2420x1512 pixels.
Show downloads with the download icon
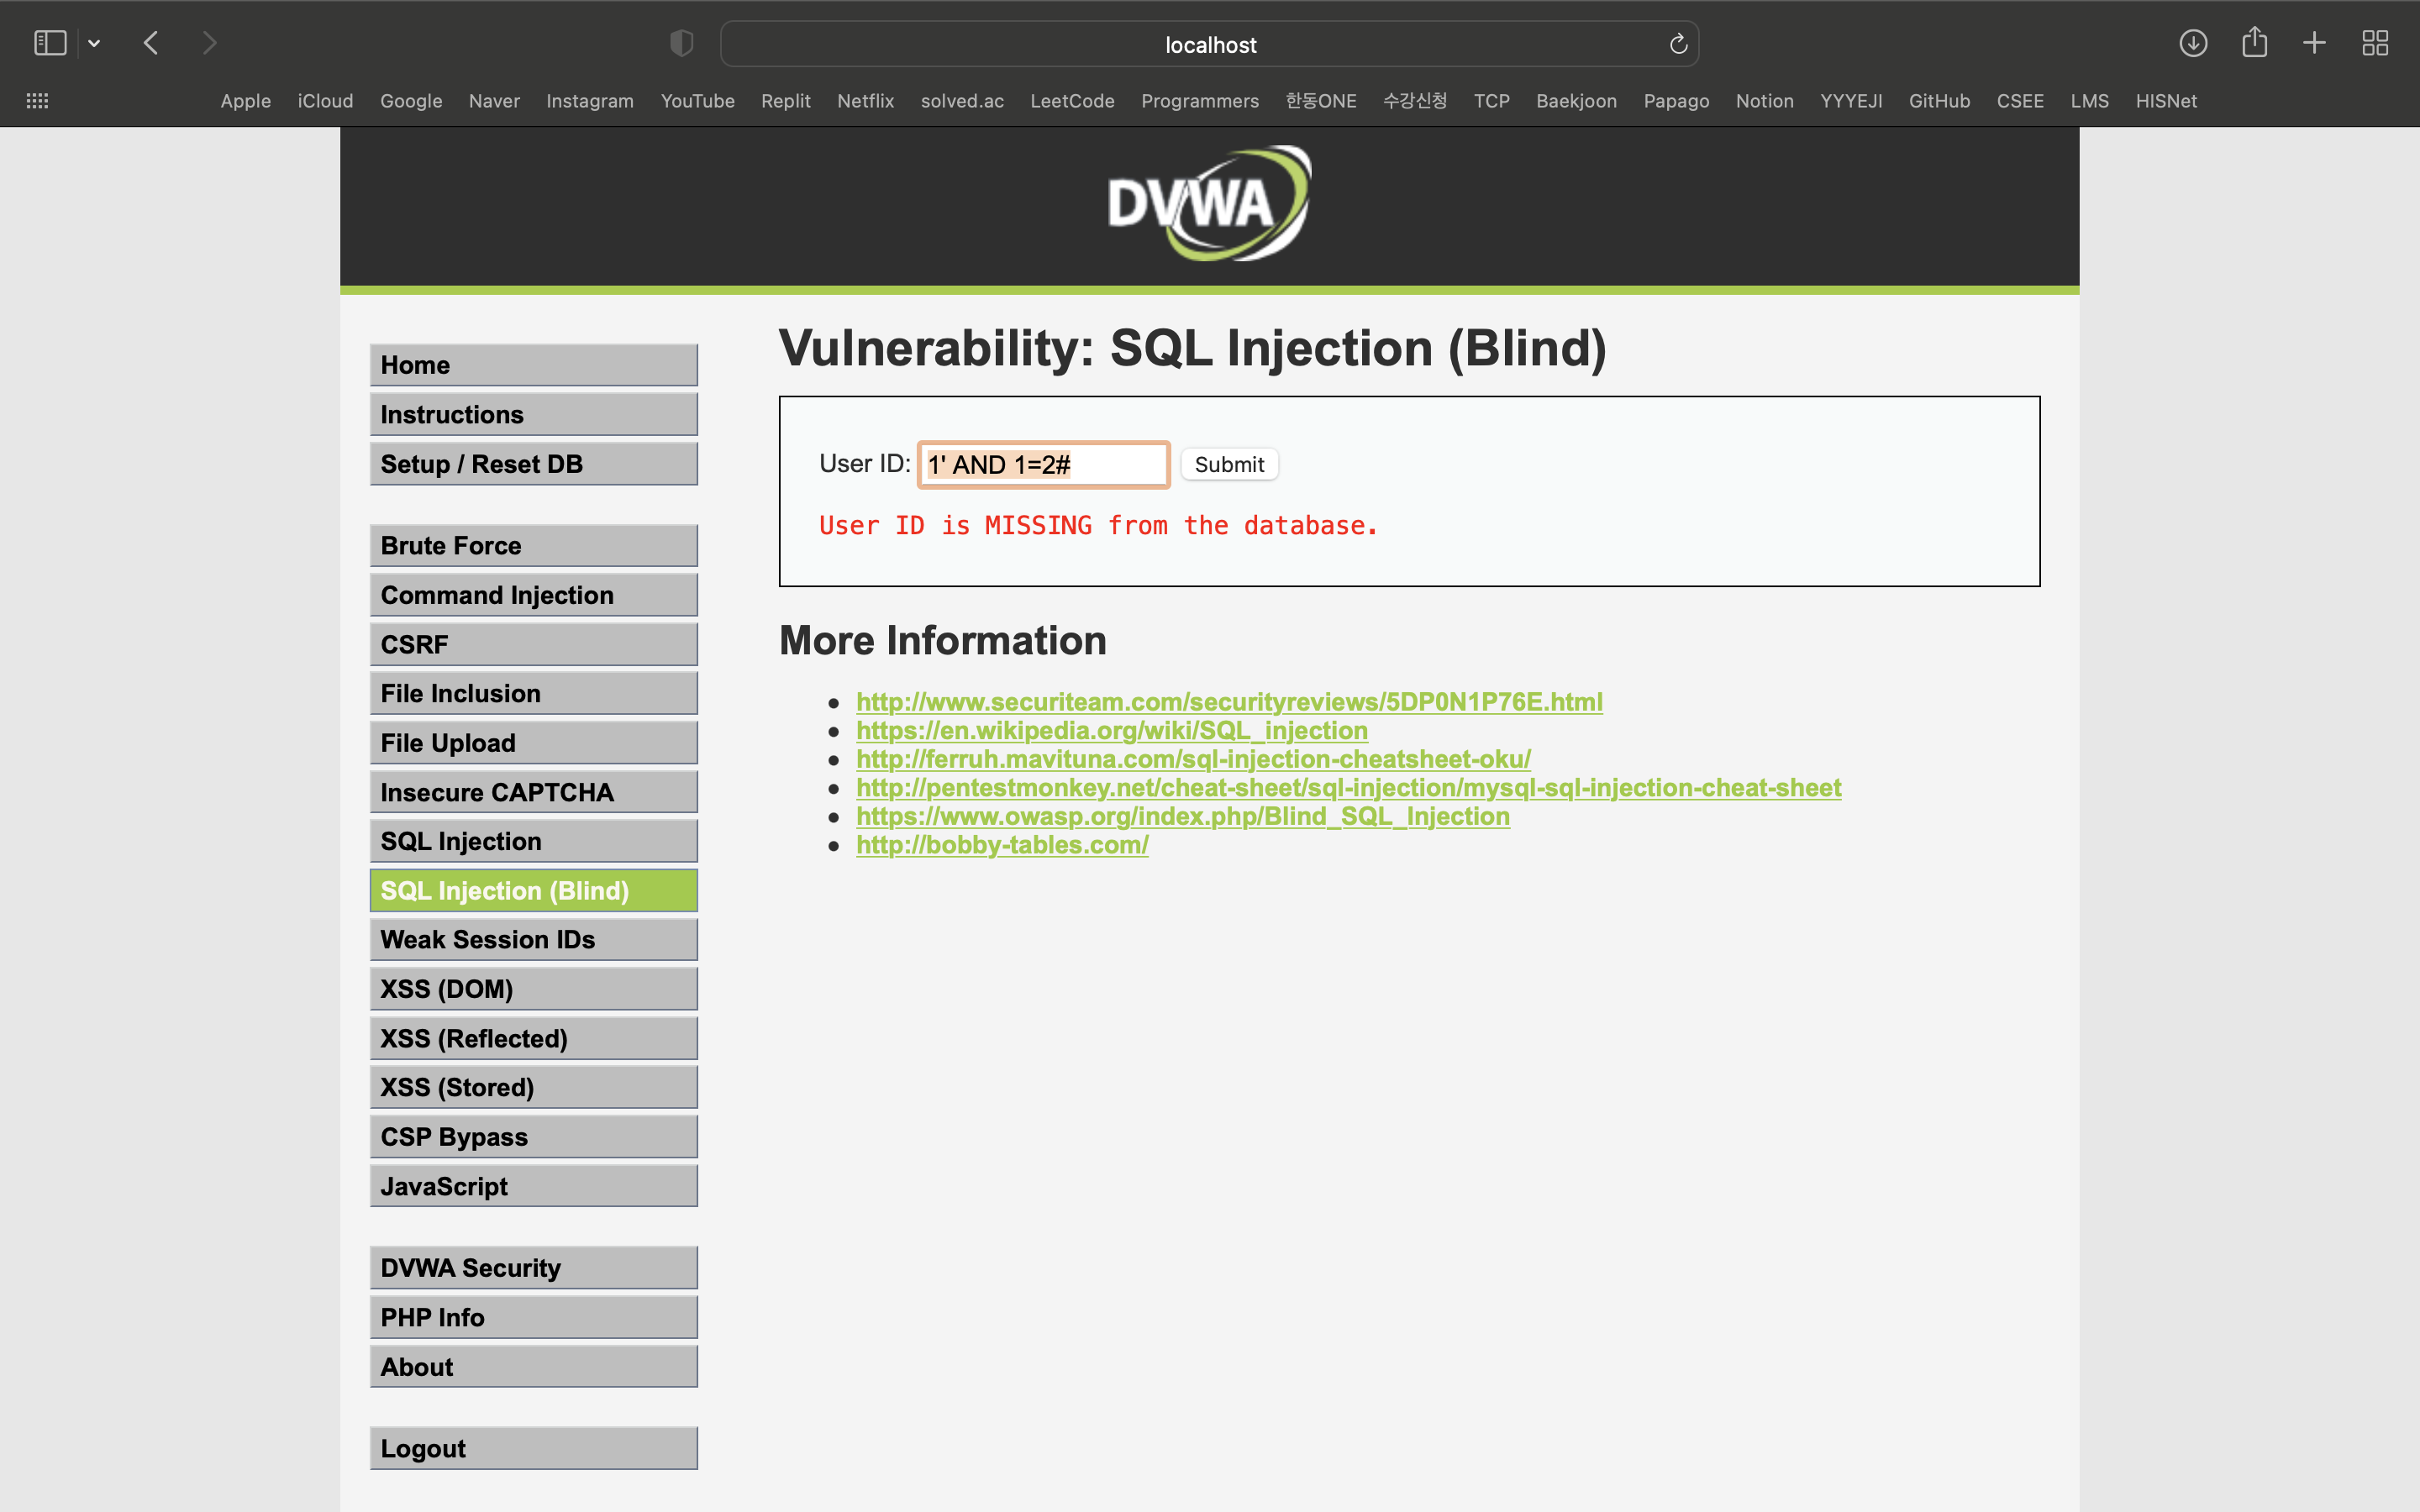(x=2193, y=43)
